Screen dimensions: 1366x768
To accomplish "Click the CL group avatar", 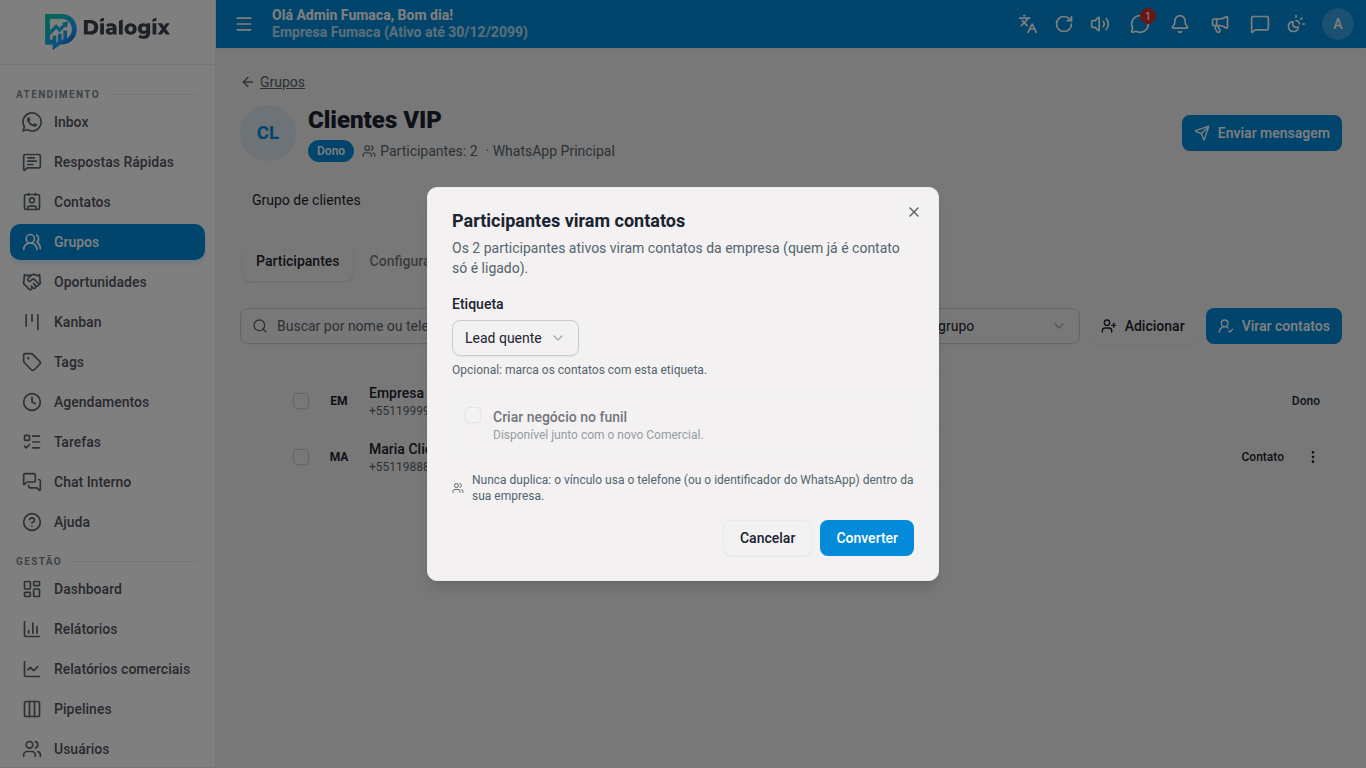I will [268, 133].
